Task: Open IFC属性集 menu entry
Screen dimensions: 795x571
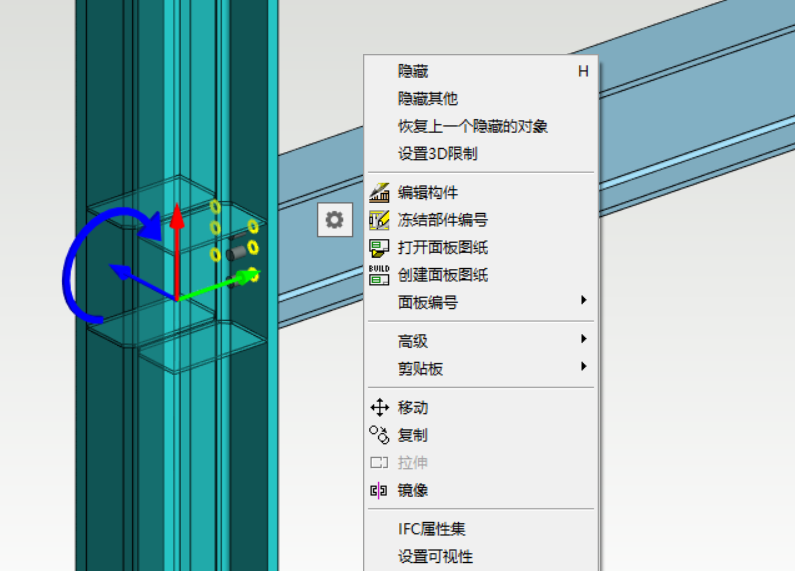Action: pyautogui.click(x=481, y=529)
